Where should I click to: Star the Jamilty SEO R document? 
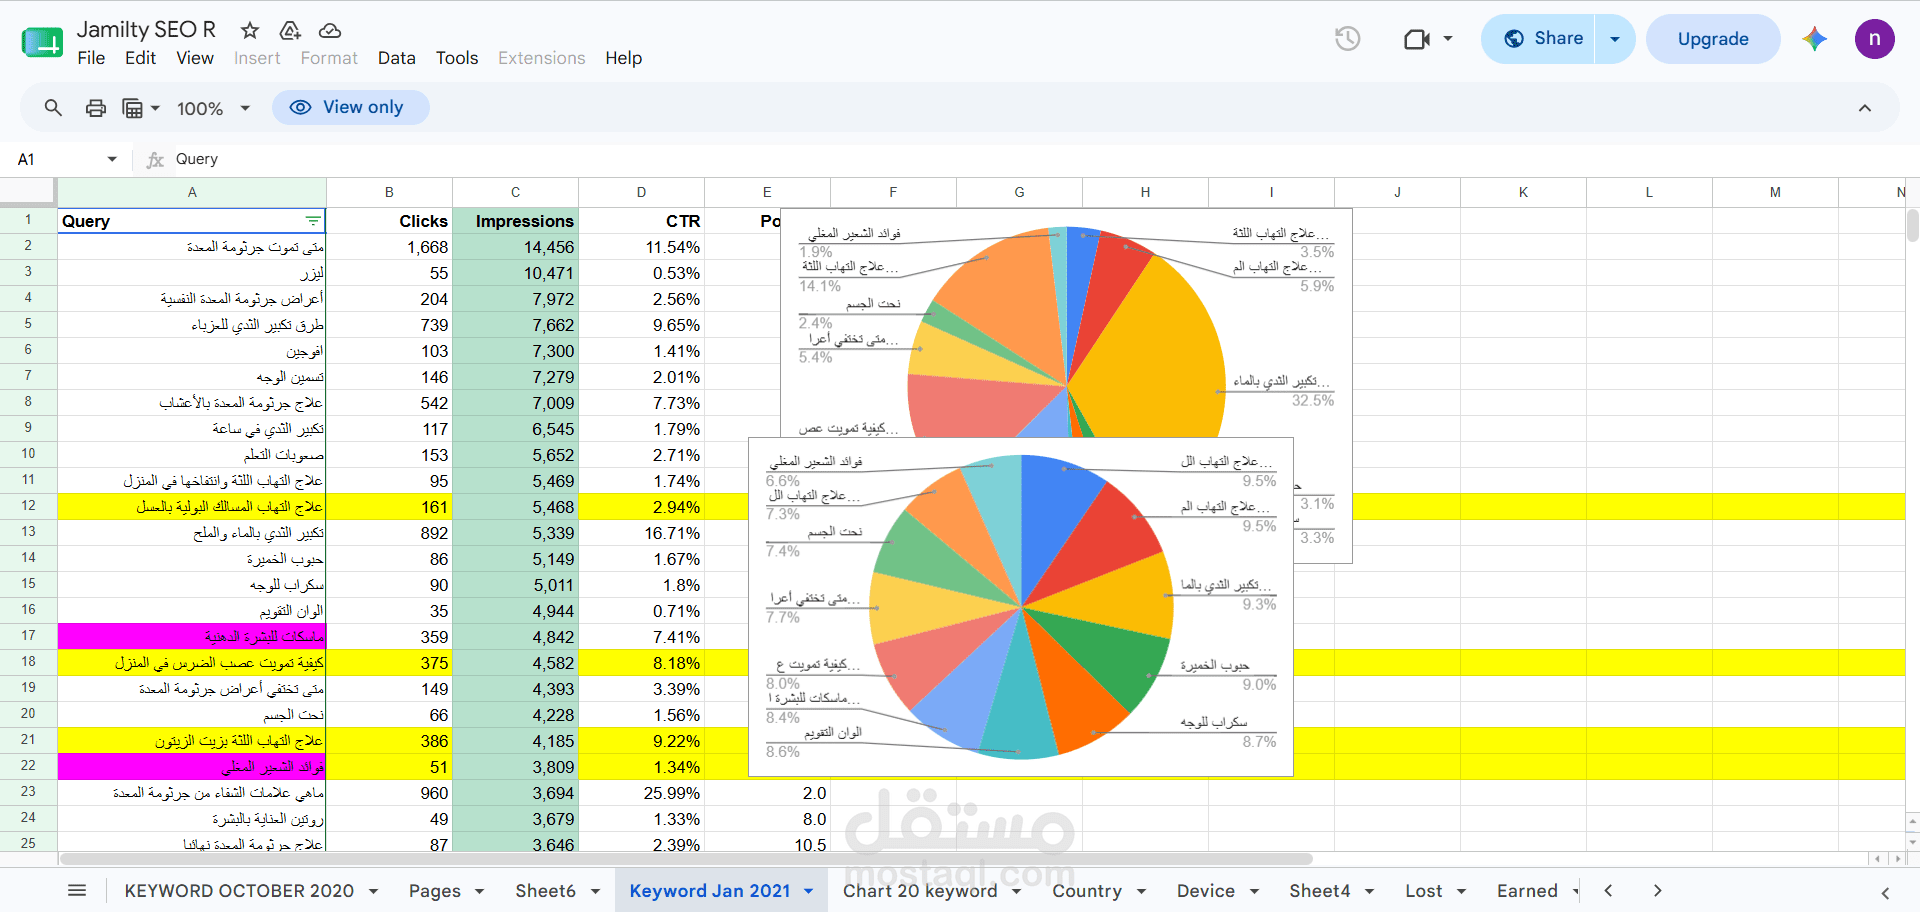click(x=250, y=31)
